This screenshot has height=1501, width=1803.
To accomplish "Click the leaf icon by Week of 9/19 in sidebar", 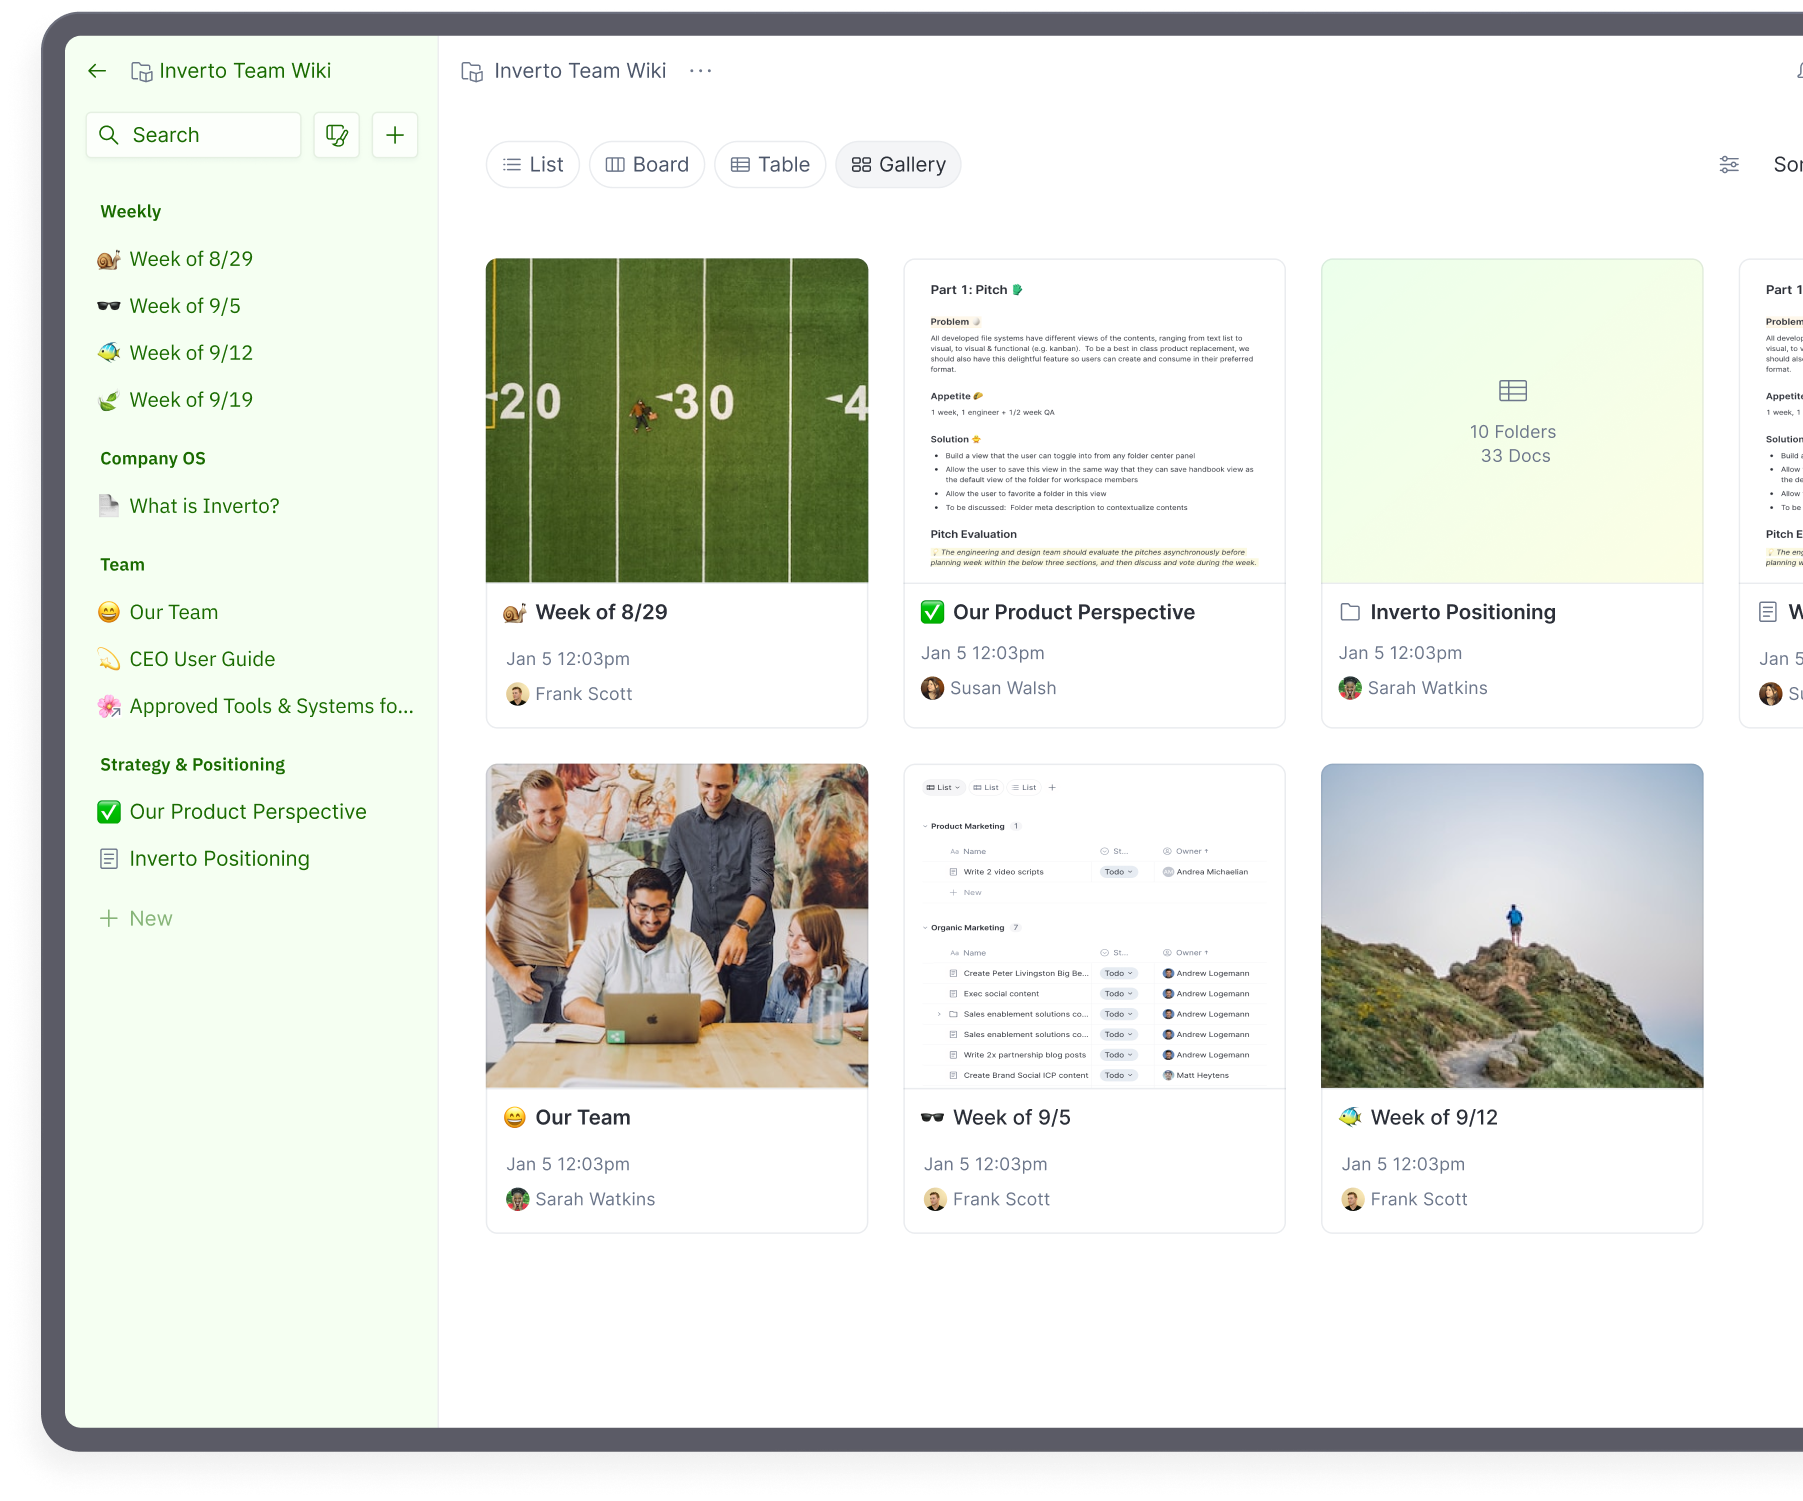I will click(x=109, y=400).
